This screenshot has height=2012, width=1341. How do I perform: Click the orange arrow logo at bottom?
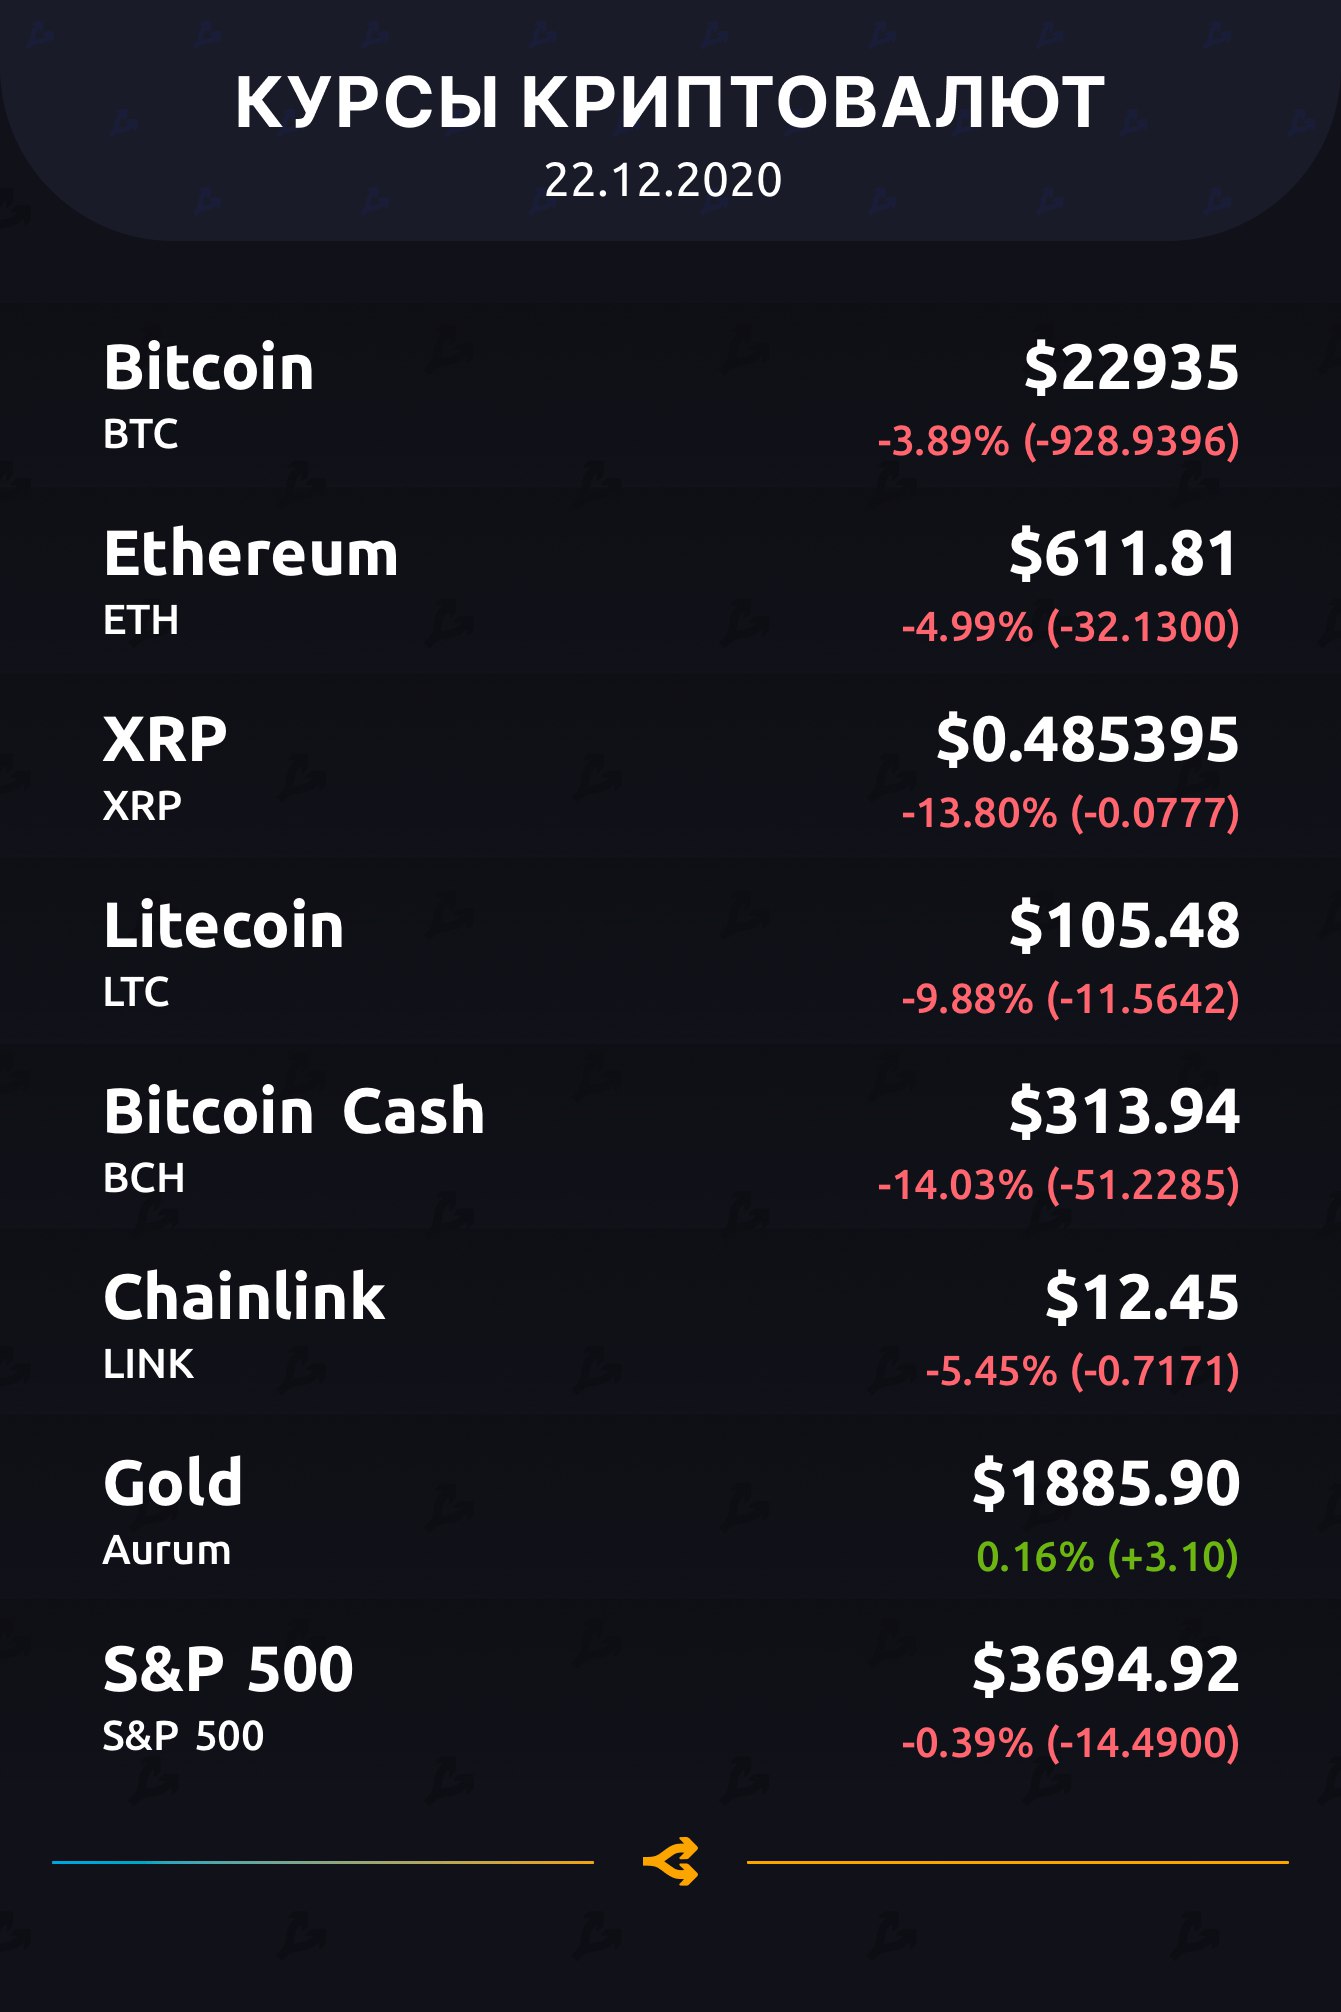click(x=670, y=1862)
